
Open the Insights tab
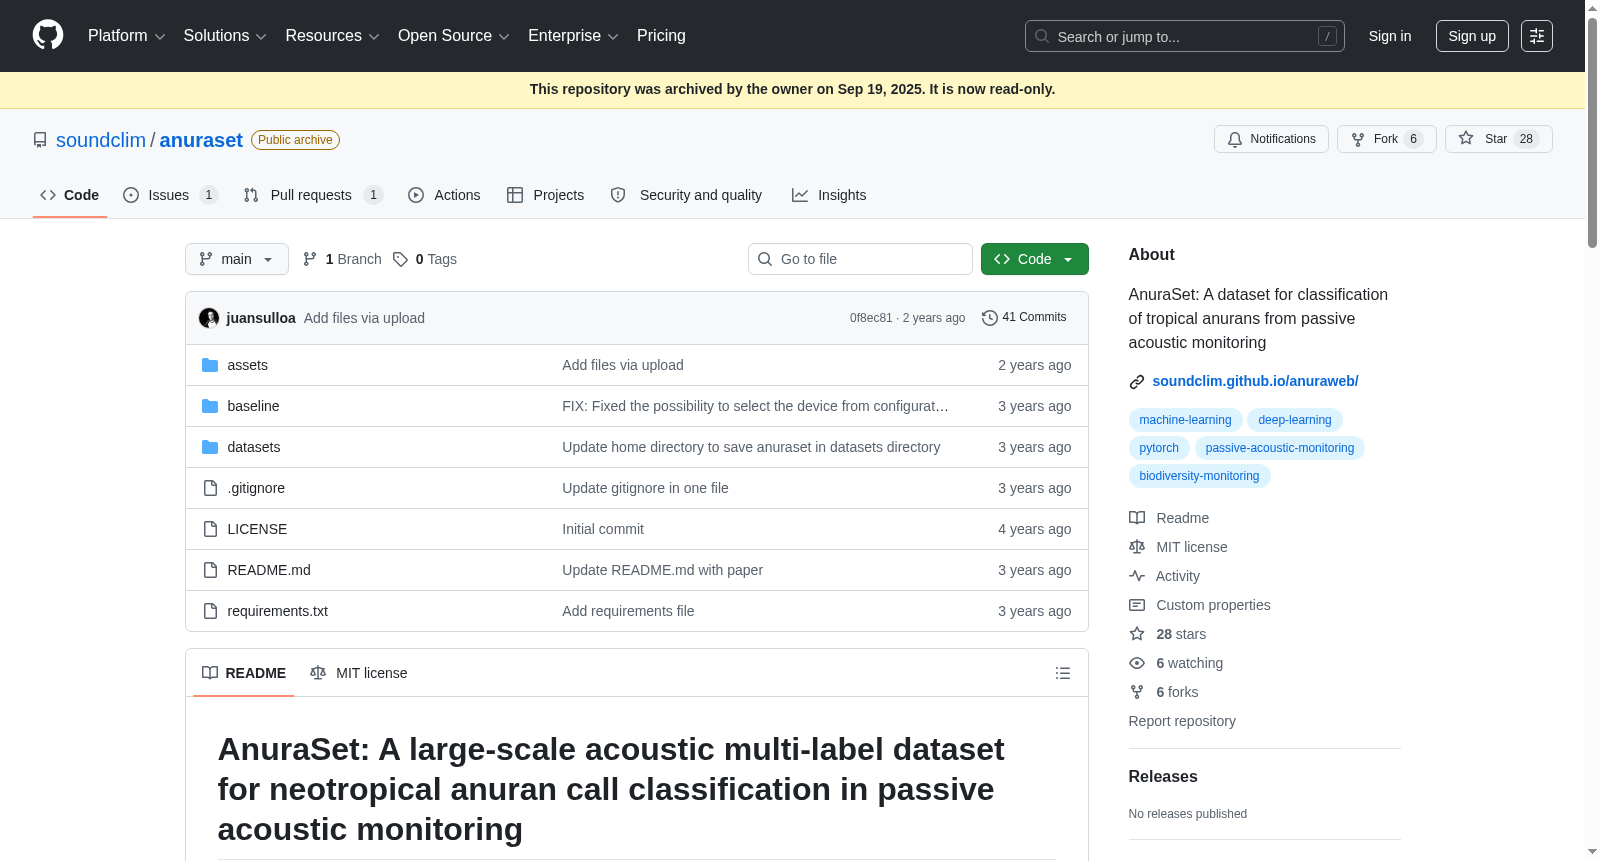click(x=829, y=195)
